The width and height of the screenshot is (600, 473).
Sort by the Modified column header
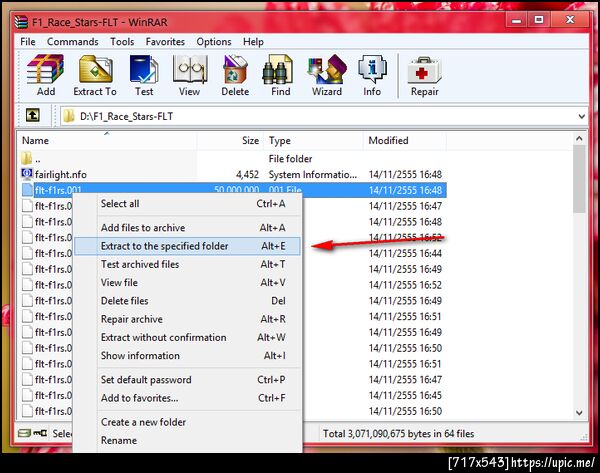[404, 140]
